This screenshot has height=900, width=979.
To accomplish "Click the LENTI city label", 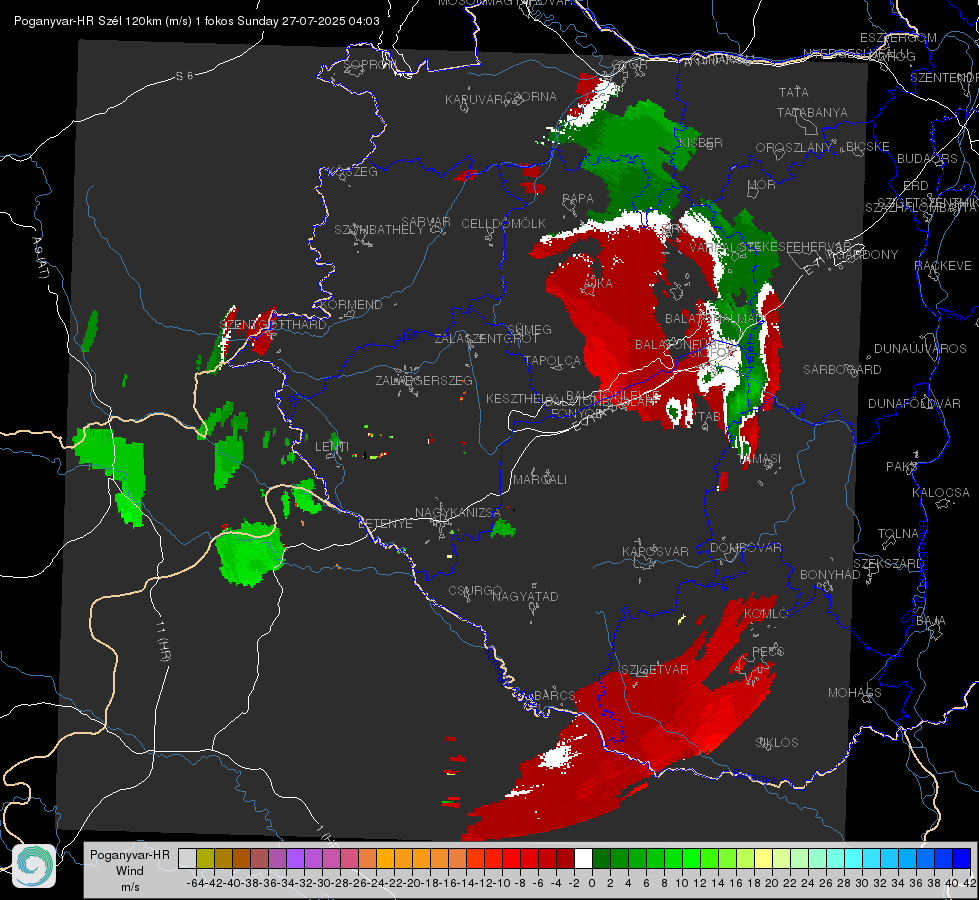I will point(332,447).
